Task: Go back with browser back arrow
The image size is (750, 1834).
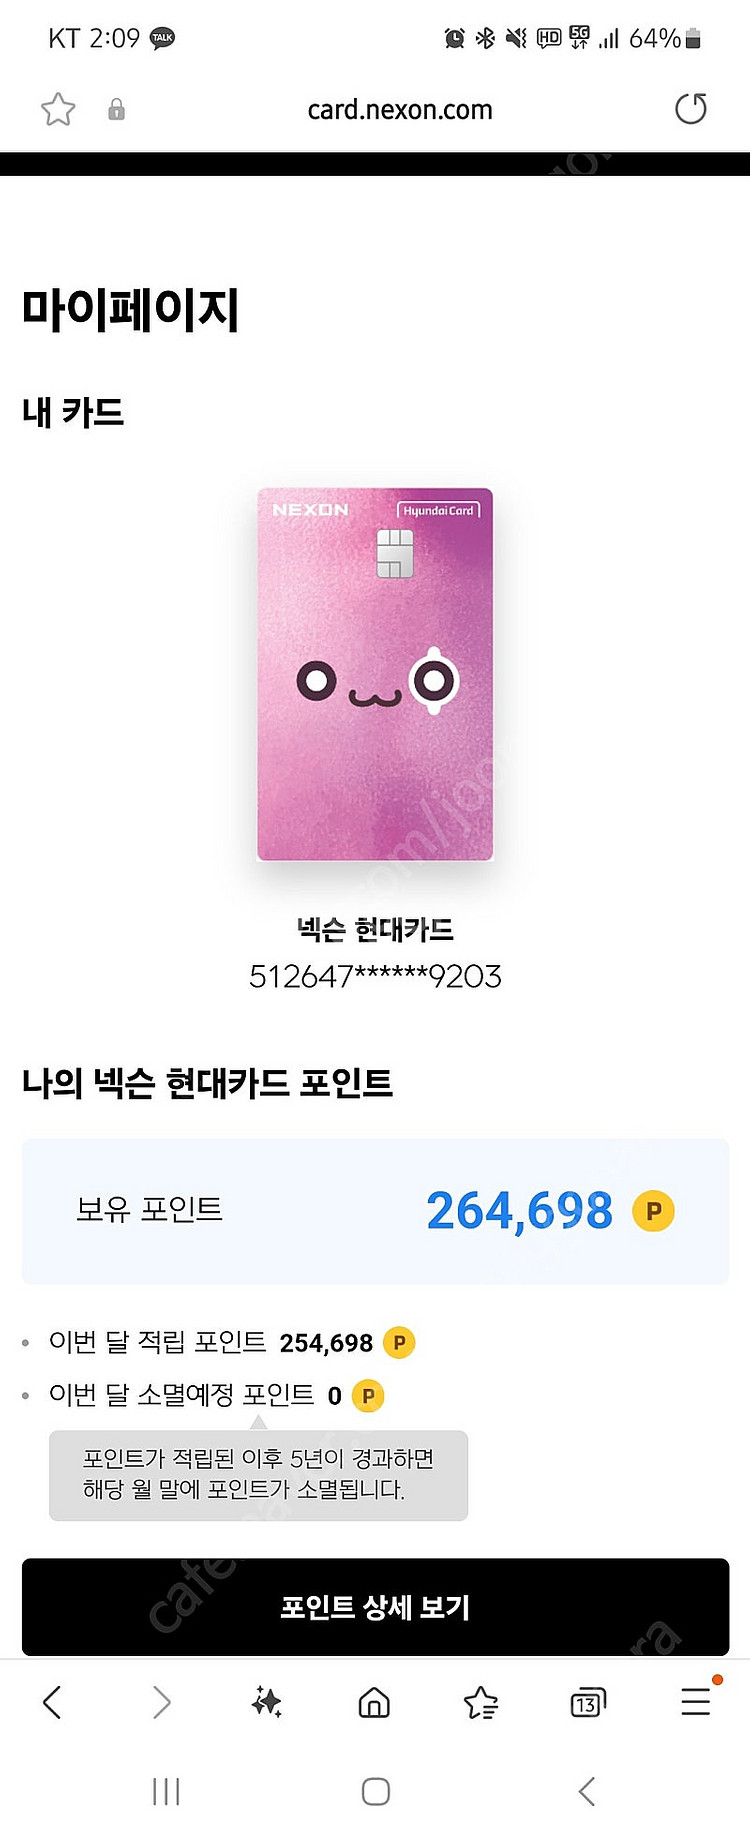Action: [53, 1702]
